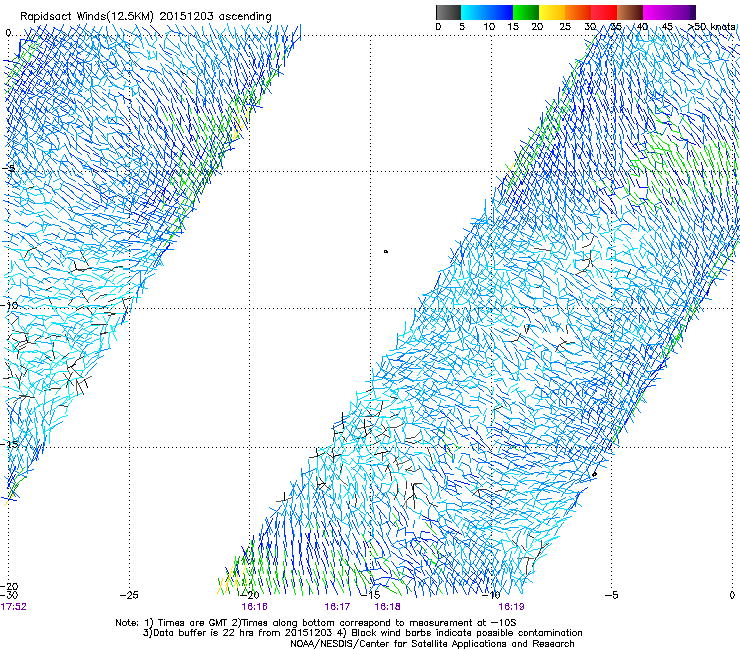
Task: Click the gray 0–5 knots legend swatch
Action: coord(448,12)
